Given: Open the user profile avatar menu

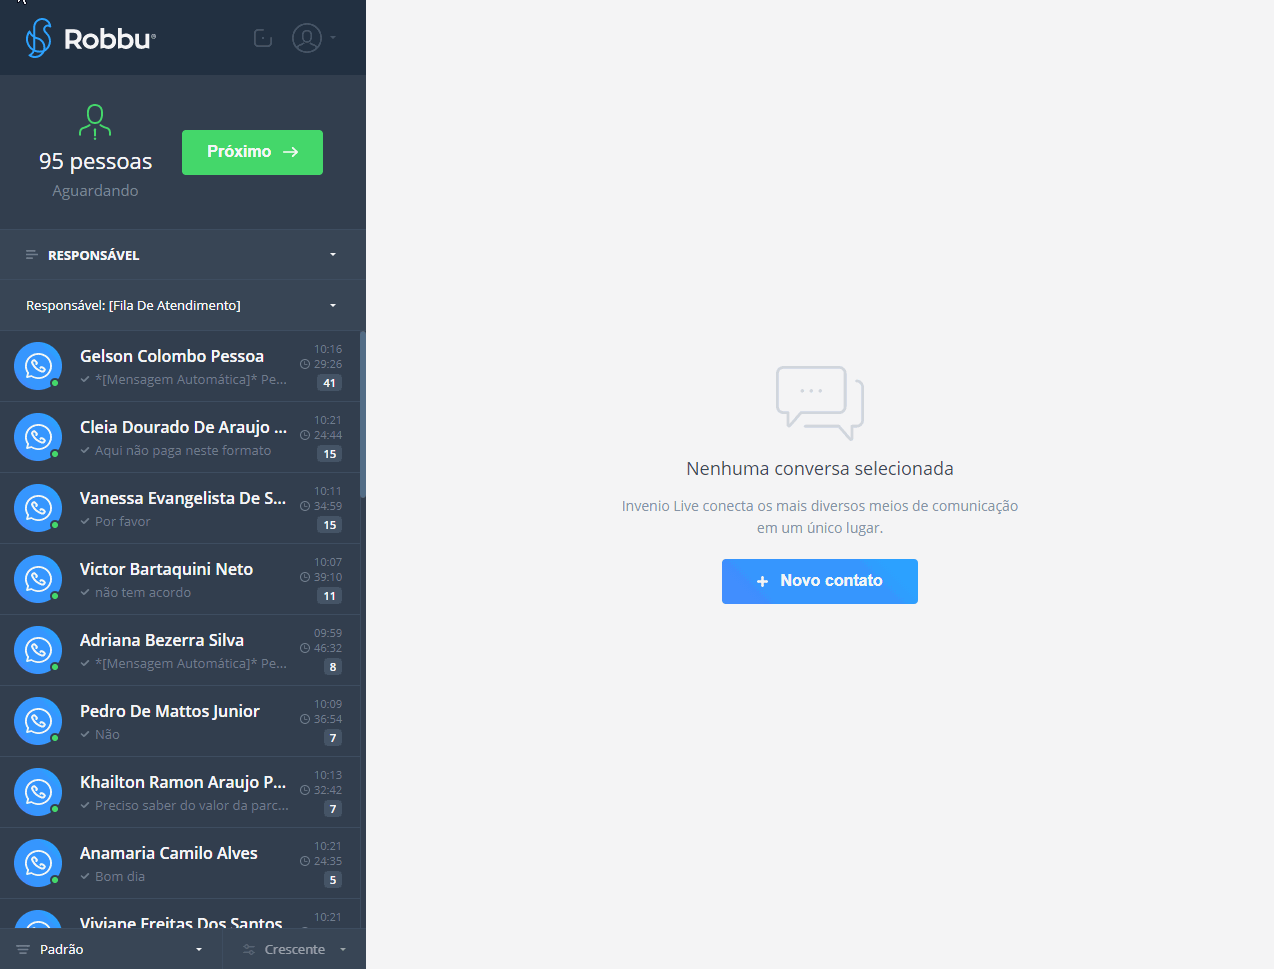Looking at the screenshot, I should click(x=307, y=38).
